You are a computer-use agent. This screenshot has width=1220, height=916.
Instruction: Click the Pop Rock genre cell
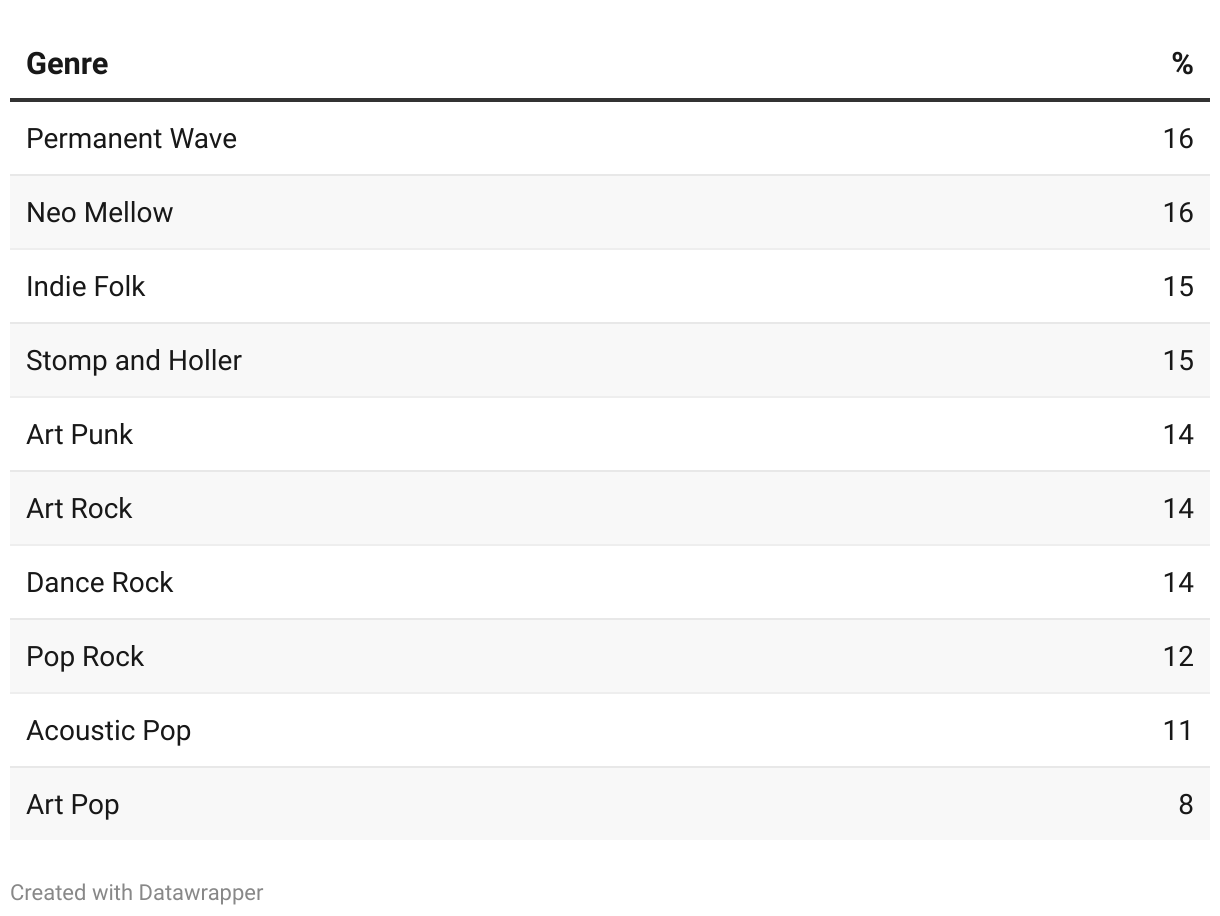coord(85,656)
